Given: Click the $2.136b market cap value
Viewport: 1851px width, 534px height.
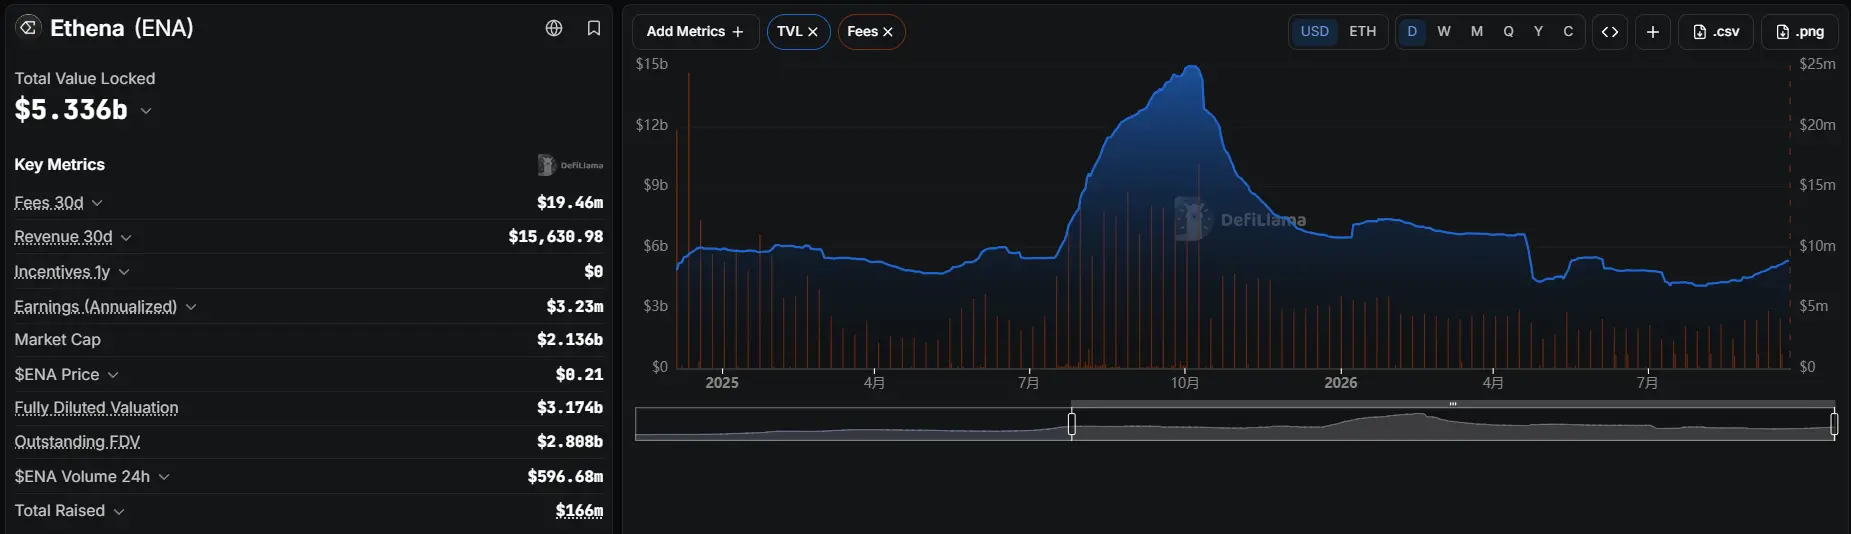Looking at the screenshot, I should point(570,340).
